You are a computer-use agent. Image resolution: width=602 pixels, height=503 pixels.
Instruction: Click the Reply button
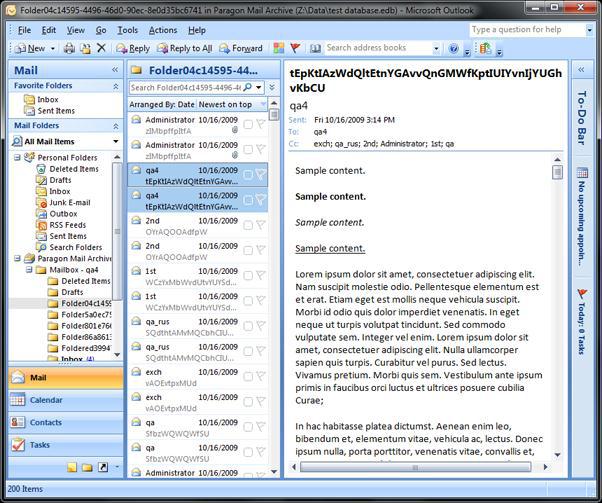[133, 48]
